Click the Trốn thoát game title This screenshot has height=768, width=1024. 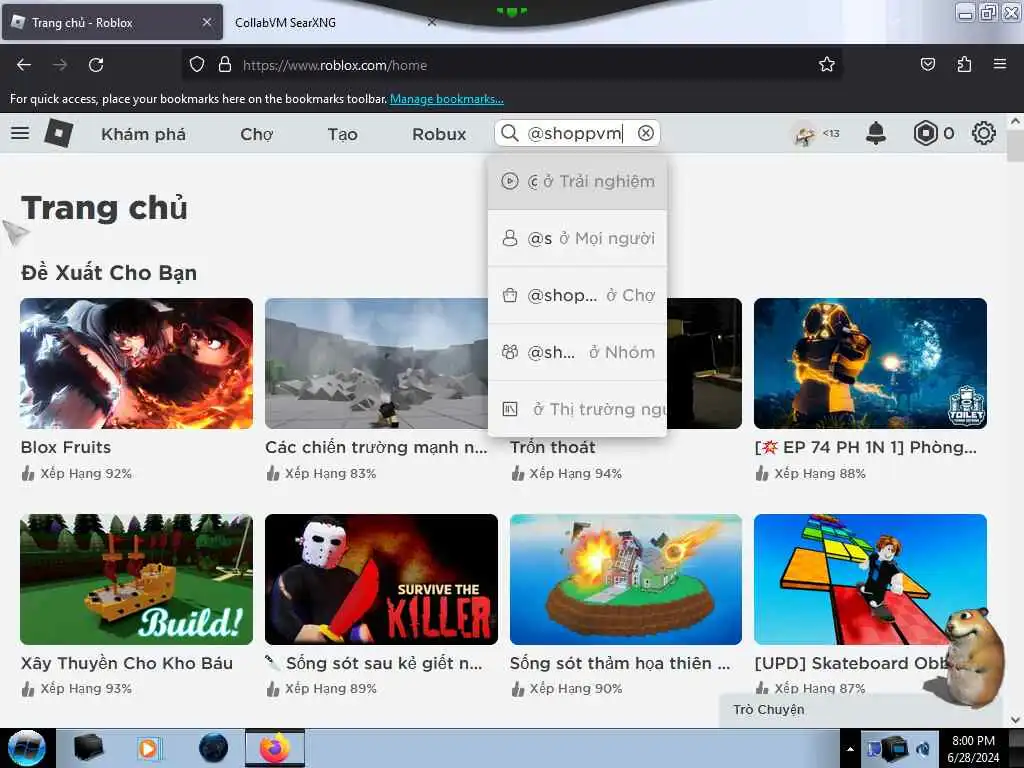552,447
